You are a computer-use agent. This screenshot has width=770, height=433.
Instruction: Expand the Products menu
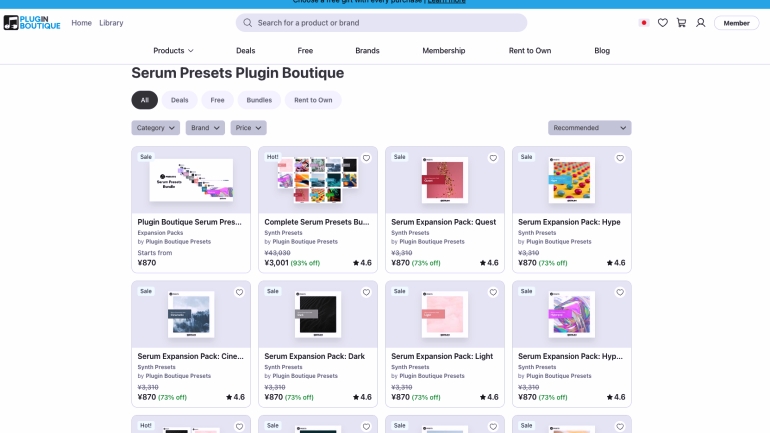173,51
